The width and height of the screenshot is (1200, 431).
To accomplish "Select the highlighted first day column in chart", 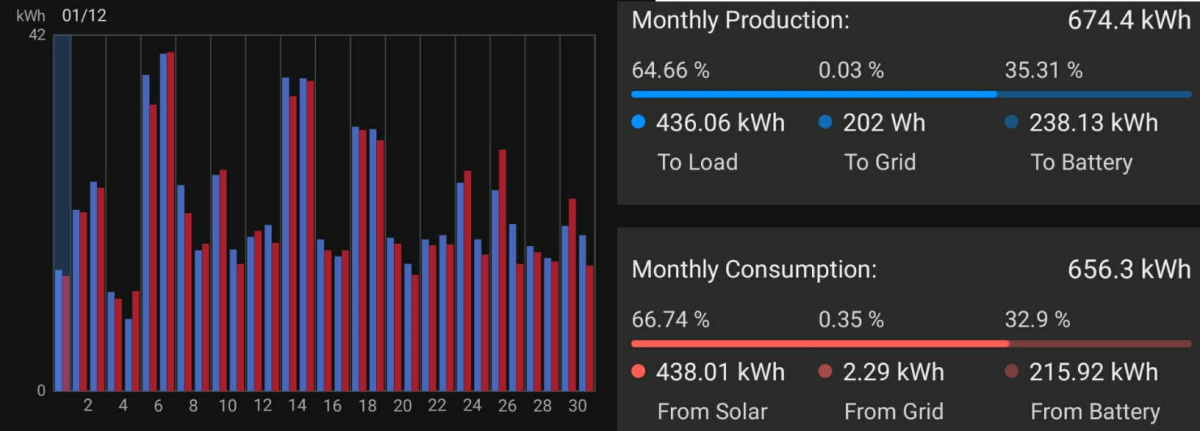I will [x=62, y=212].
